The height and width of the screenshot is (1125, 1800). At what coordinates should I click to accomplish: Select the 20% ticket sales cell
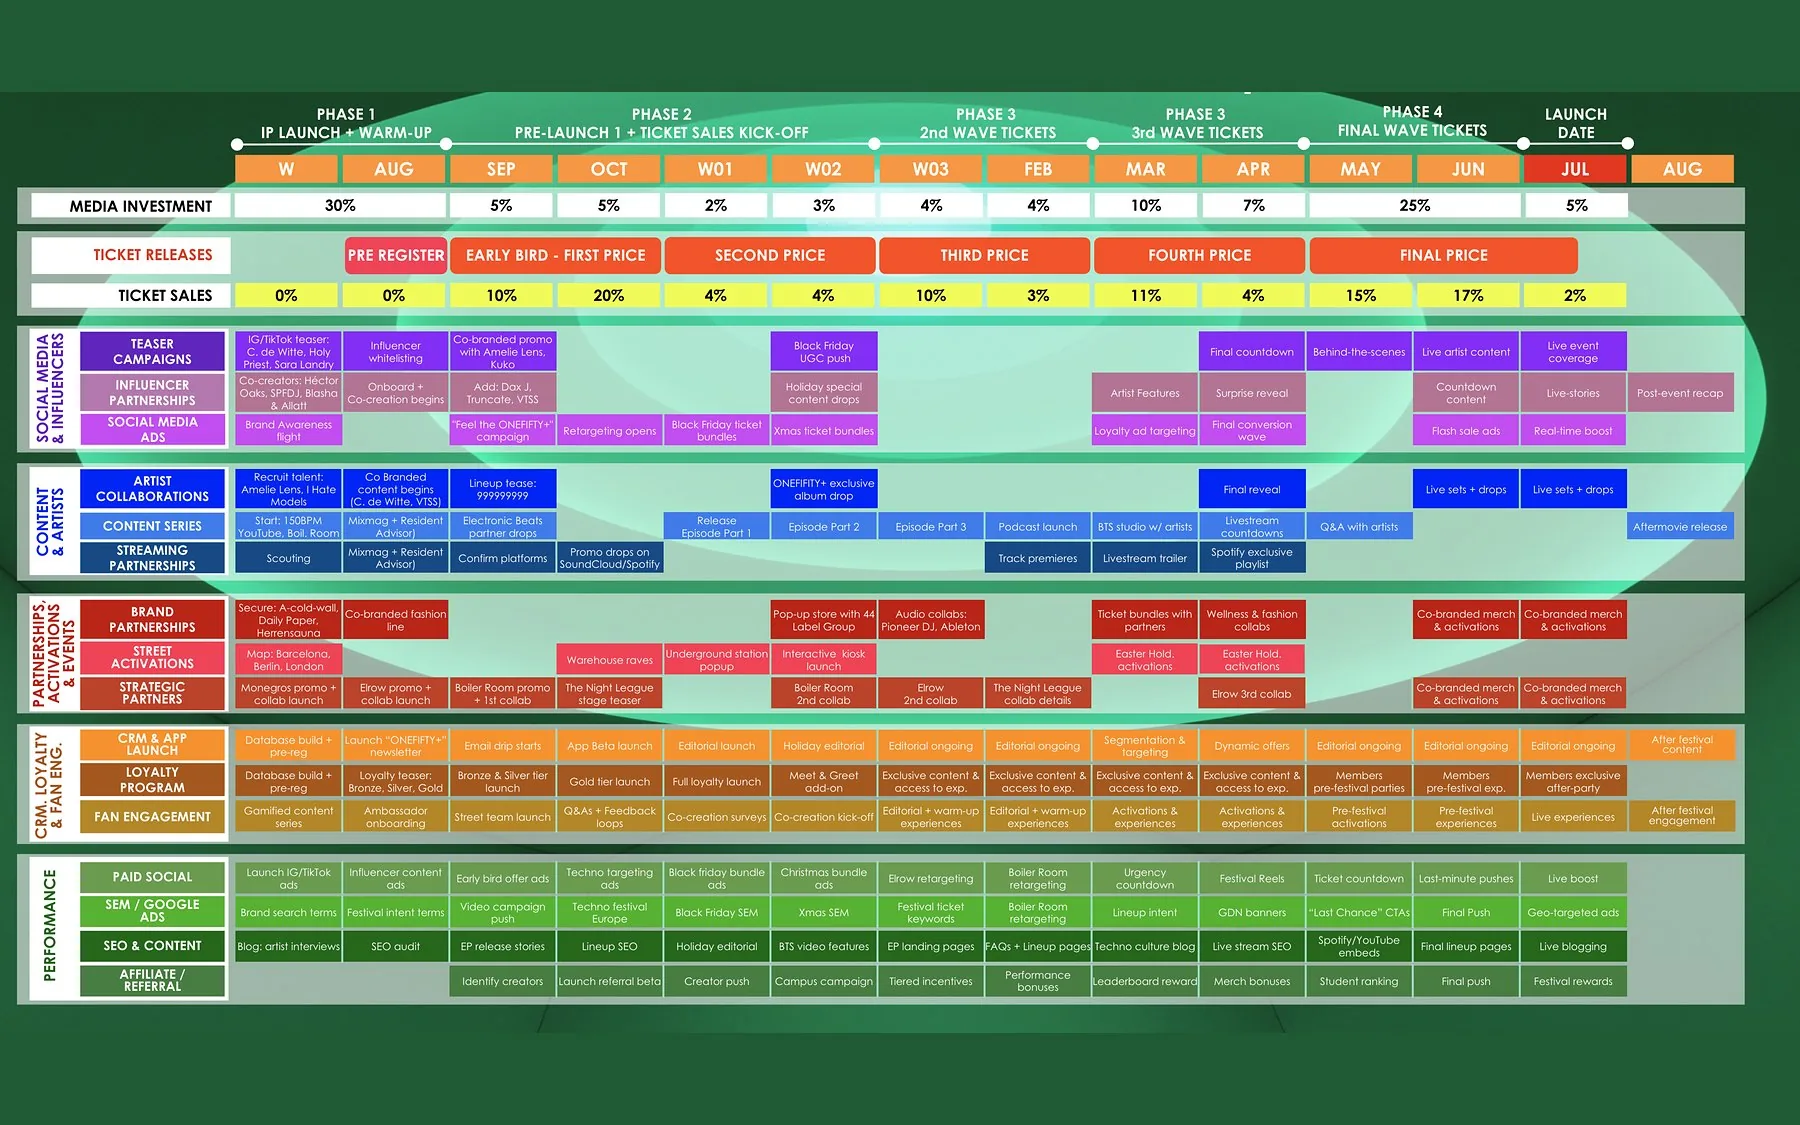pyautogui.click(x=608, y=295)
